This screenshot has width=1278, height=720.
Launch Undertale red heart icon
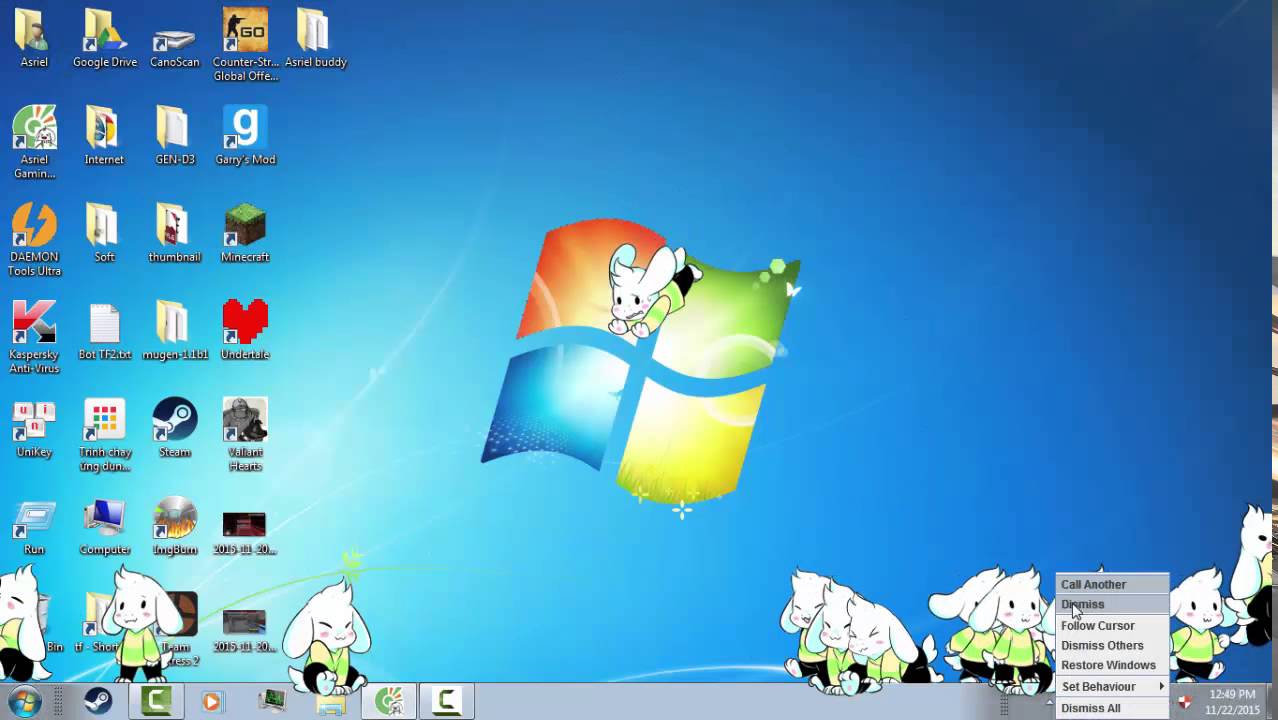(x=245, y=331)
